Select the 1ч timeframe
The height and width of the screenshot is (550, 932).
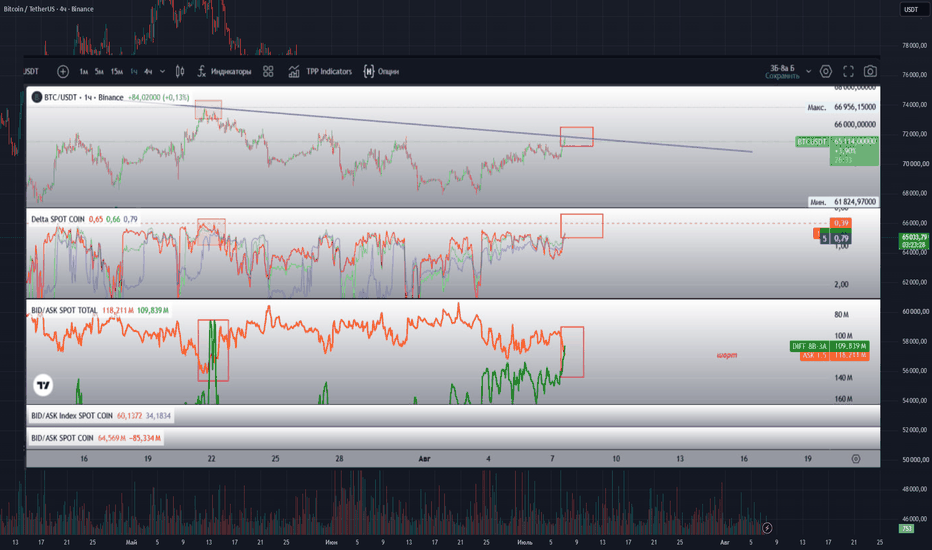(x=134, y=71)
